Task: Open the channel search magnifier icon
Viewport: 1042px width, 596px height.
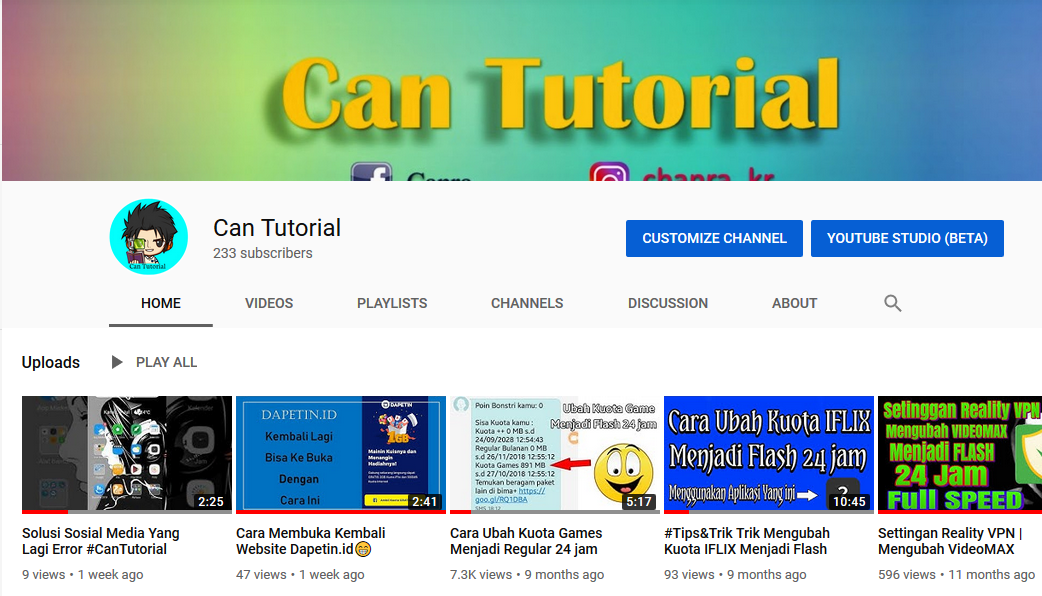Action: click(892, 303)
